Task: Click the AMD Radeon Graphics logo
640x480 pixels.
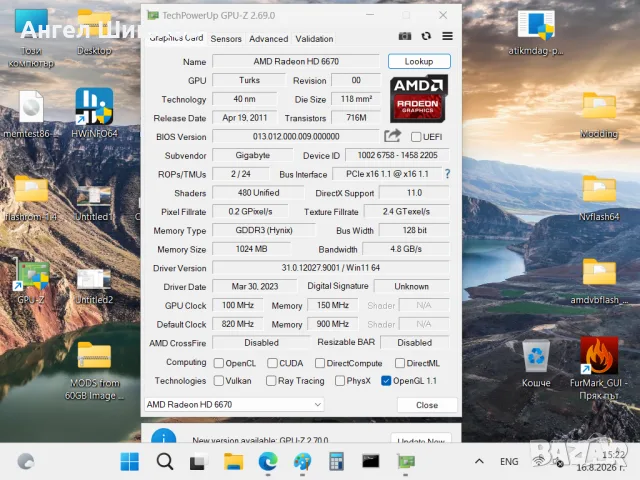Action: 418,99
